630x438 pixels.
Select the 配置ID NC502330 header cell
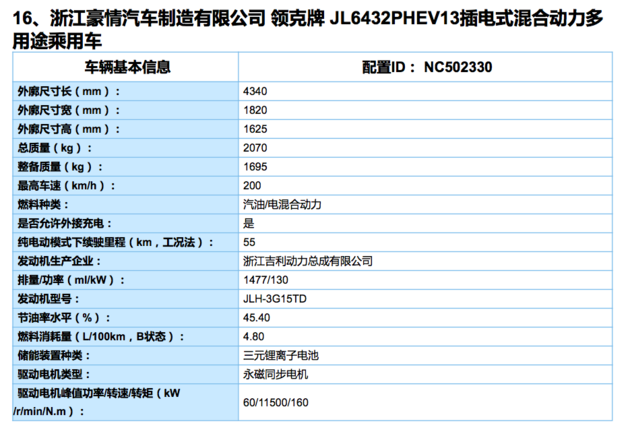coord(427,67)
